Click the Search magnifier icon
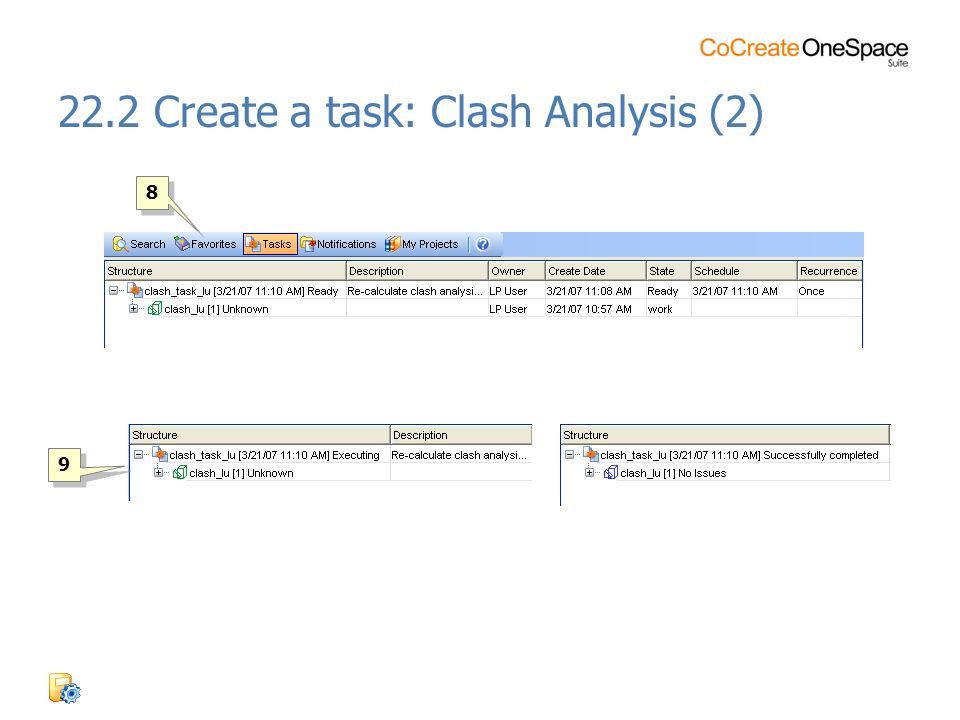This screenshot has height=720, width=960. (120, 244)
